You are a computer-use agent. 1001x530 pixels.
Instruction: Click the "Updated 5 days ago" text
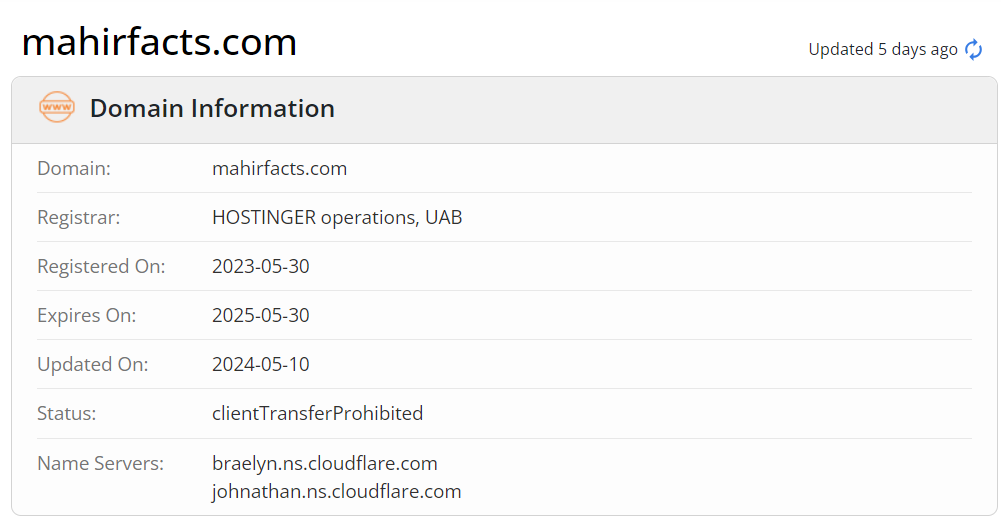[x=882, y=50]
